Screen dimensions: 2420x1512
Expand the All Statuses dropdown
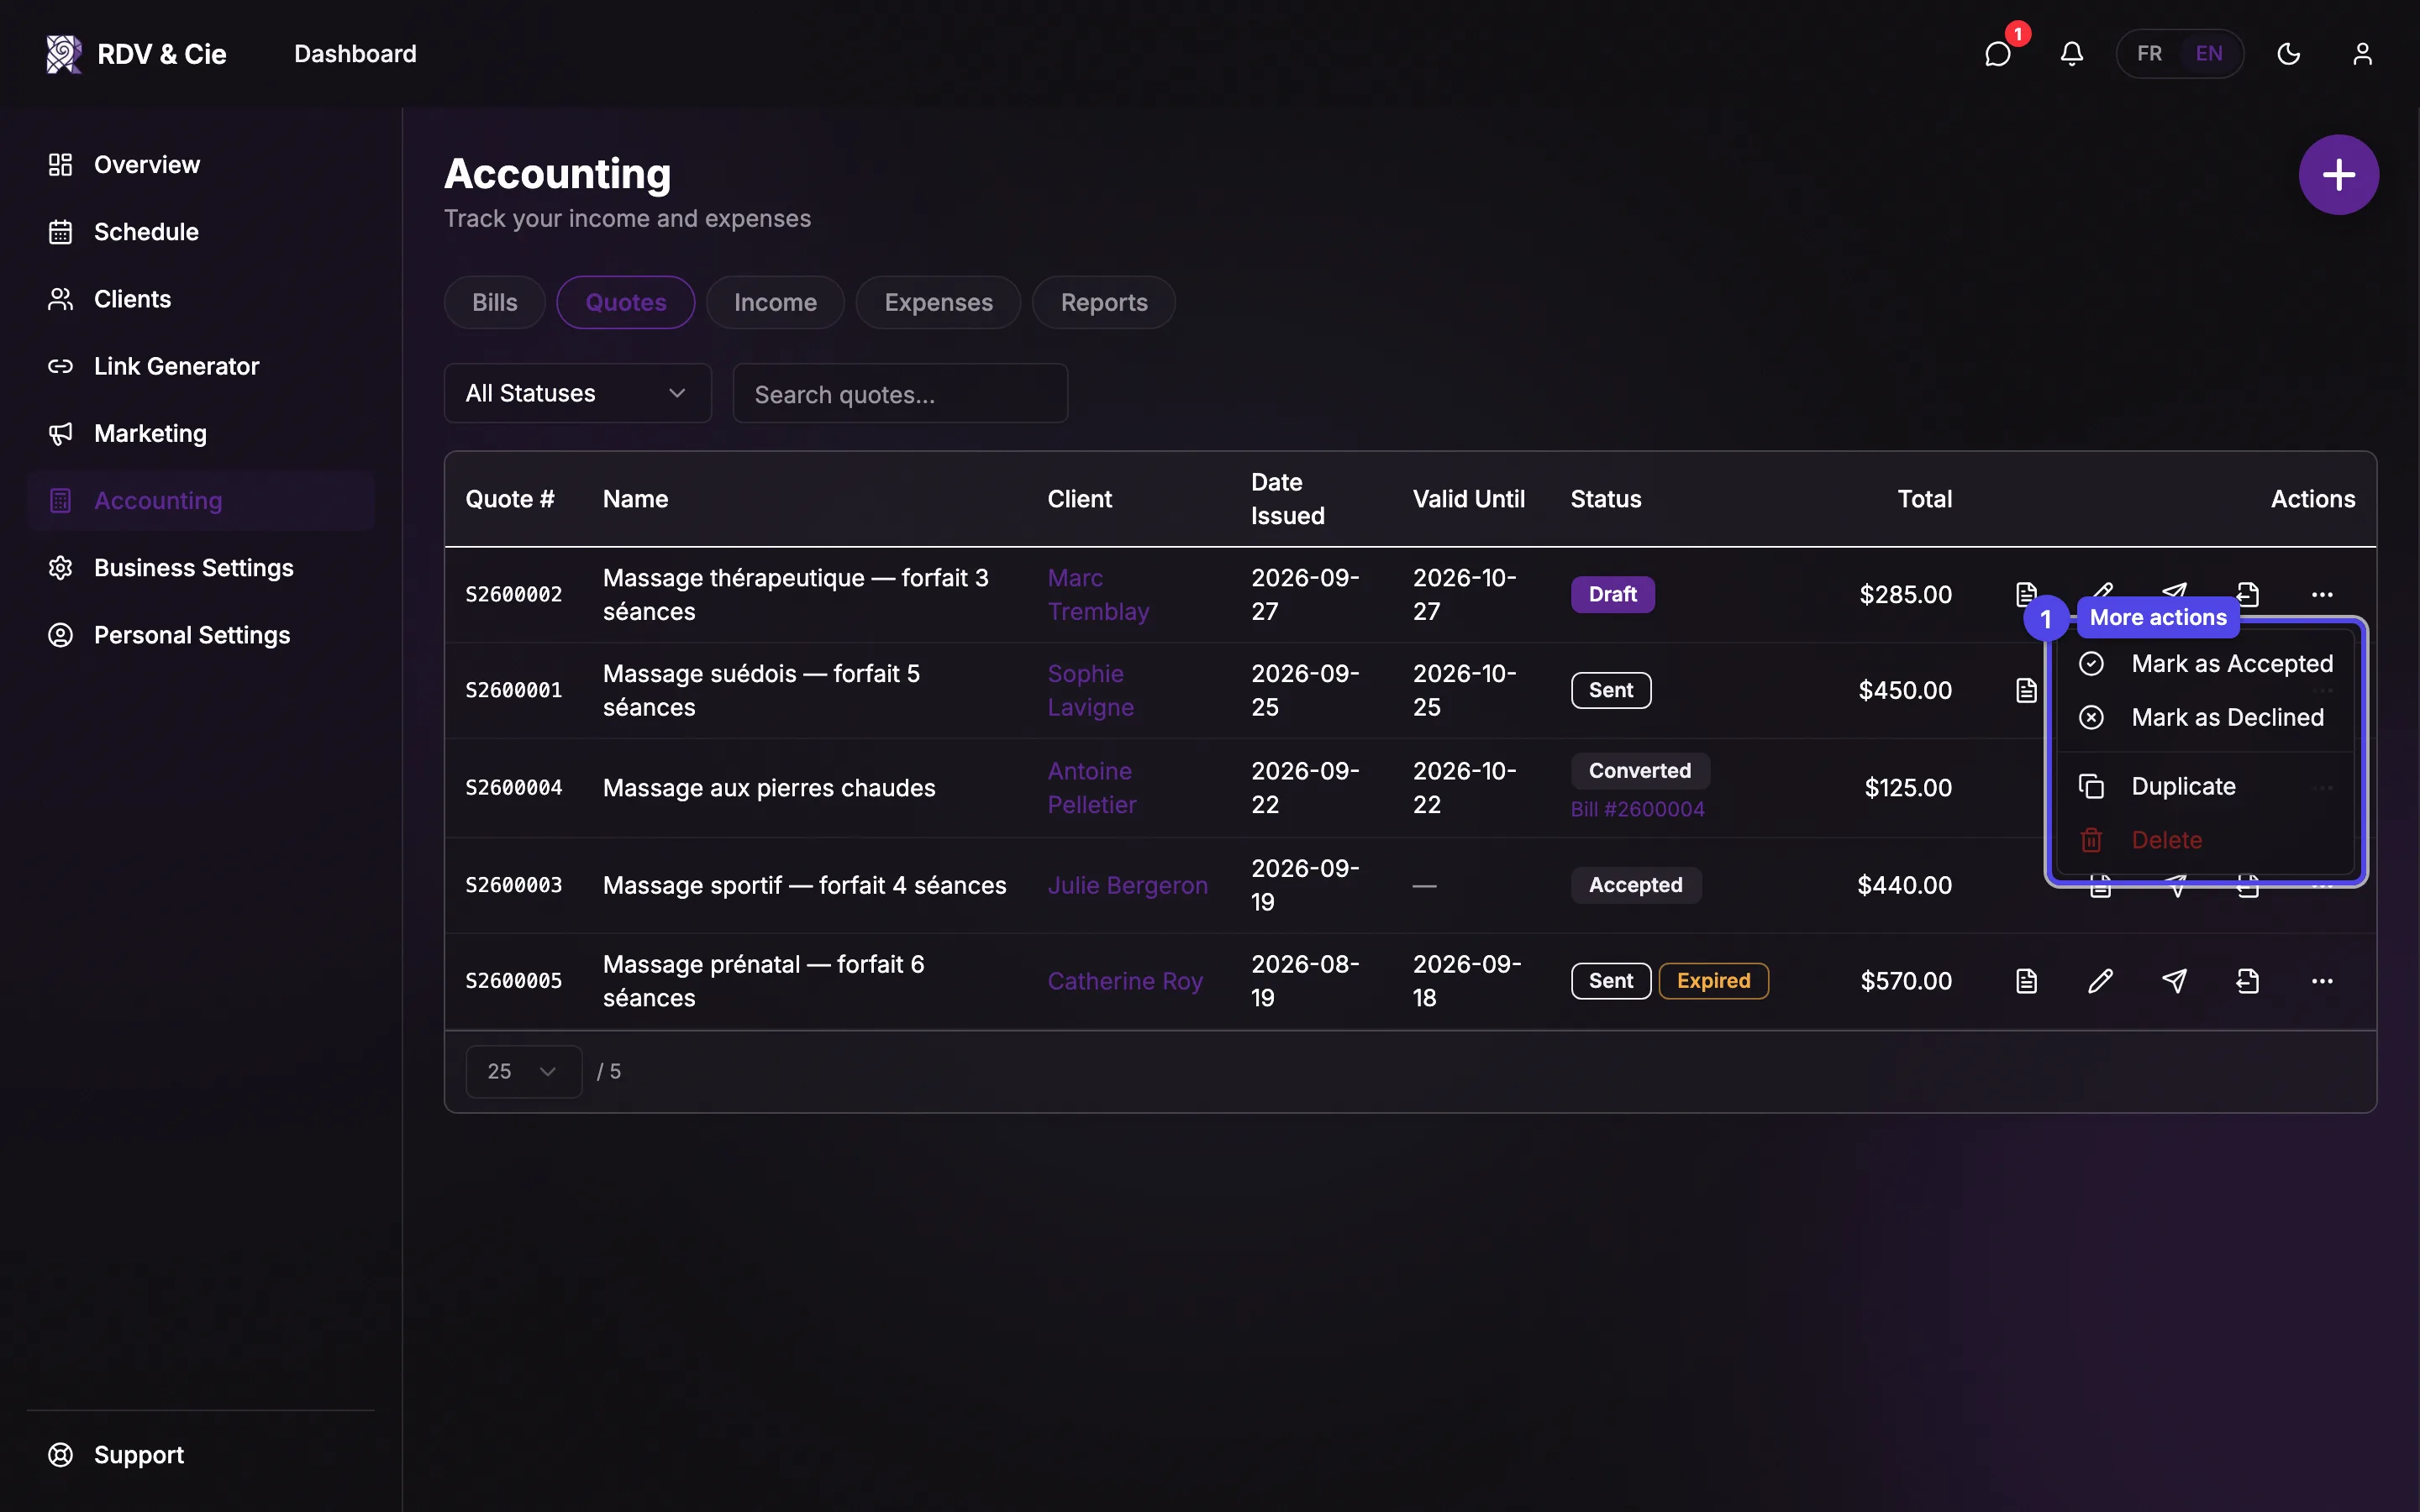(577, 393)
